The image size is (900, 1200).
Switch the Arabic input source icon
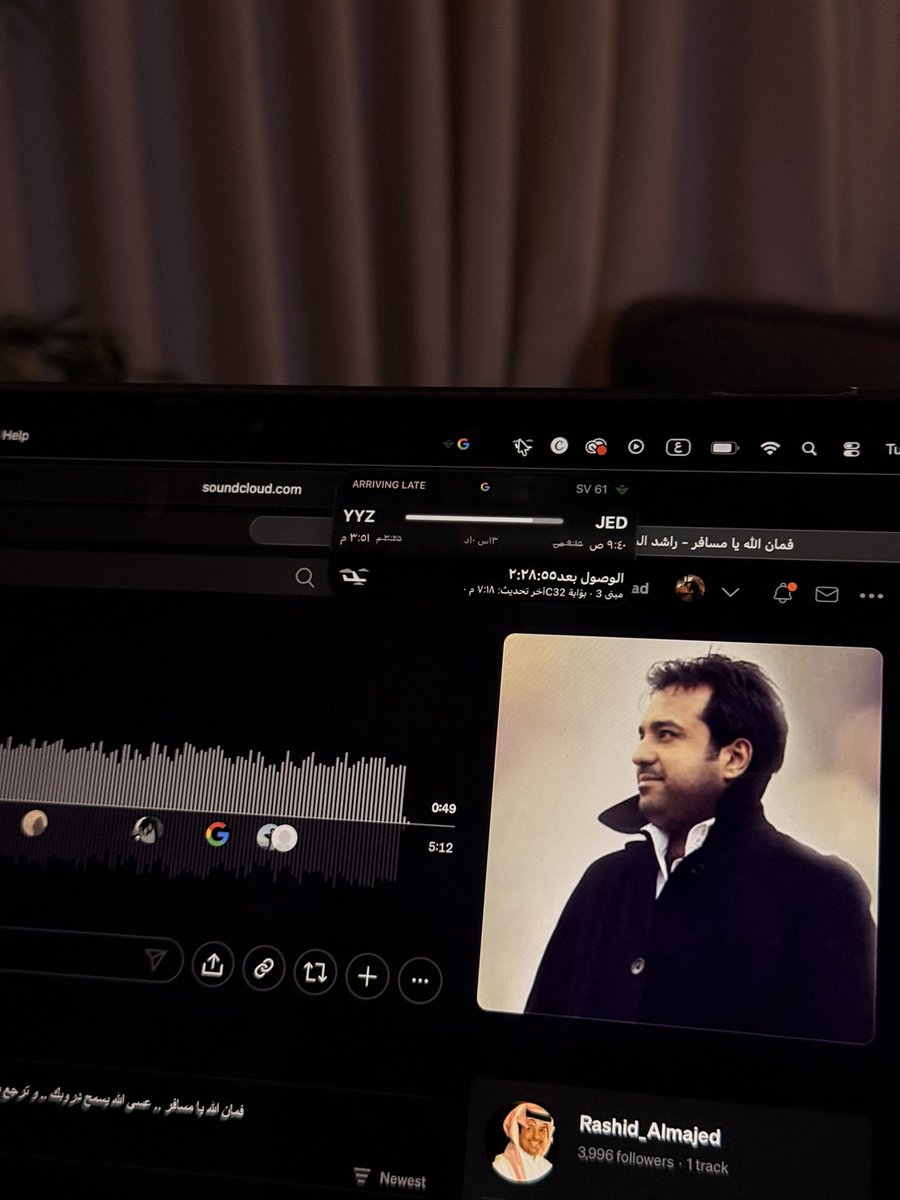pyautogui.click(x=678, y=448)
